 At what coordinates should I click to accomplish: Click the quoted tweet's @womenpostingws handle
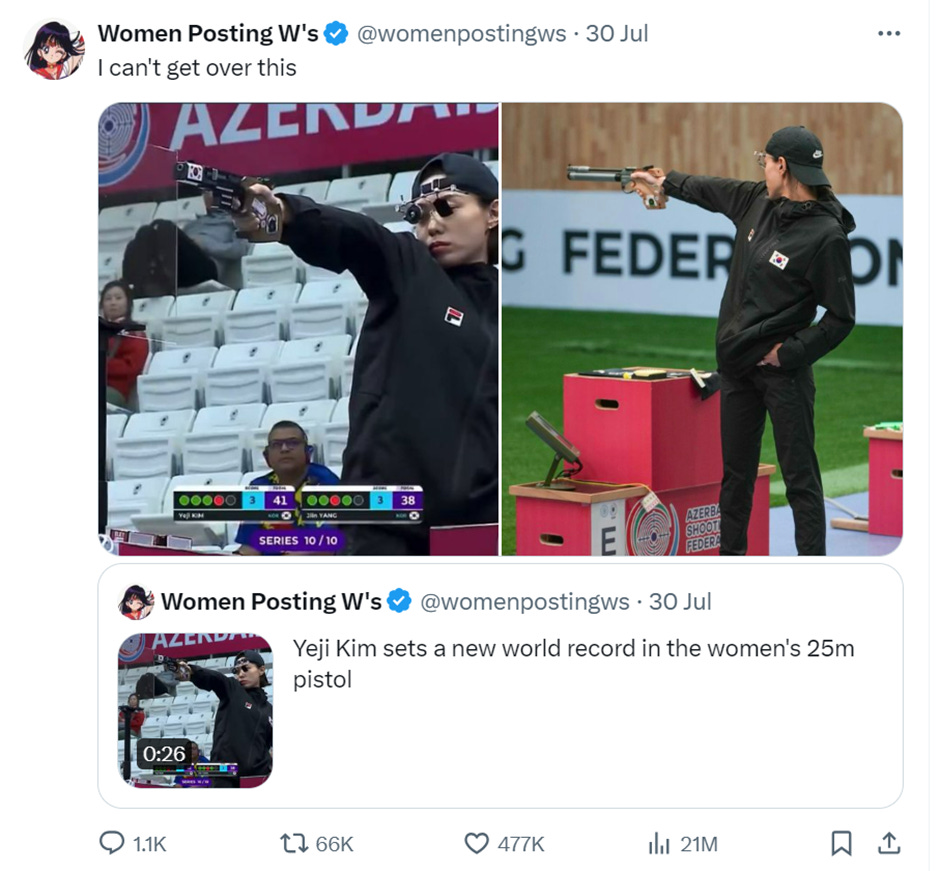click(525, 601)
